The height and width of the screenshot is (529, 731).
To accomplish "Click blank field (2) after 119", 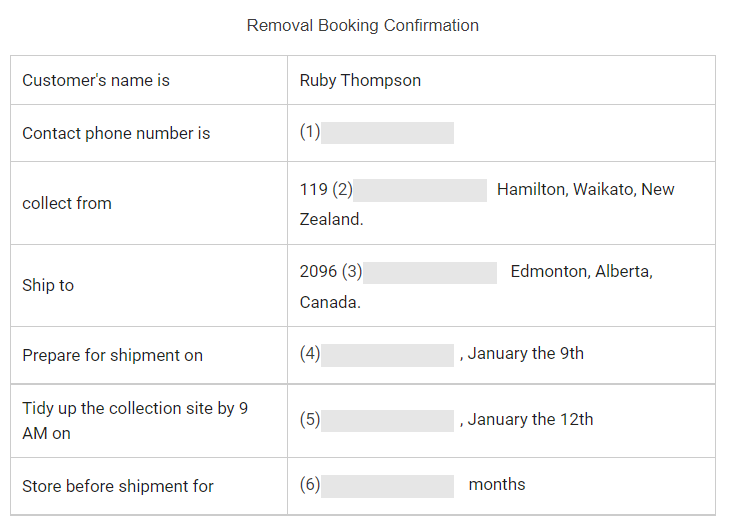I will [x=419, y=190].
